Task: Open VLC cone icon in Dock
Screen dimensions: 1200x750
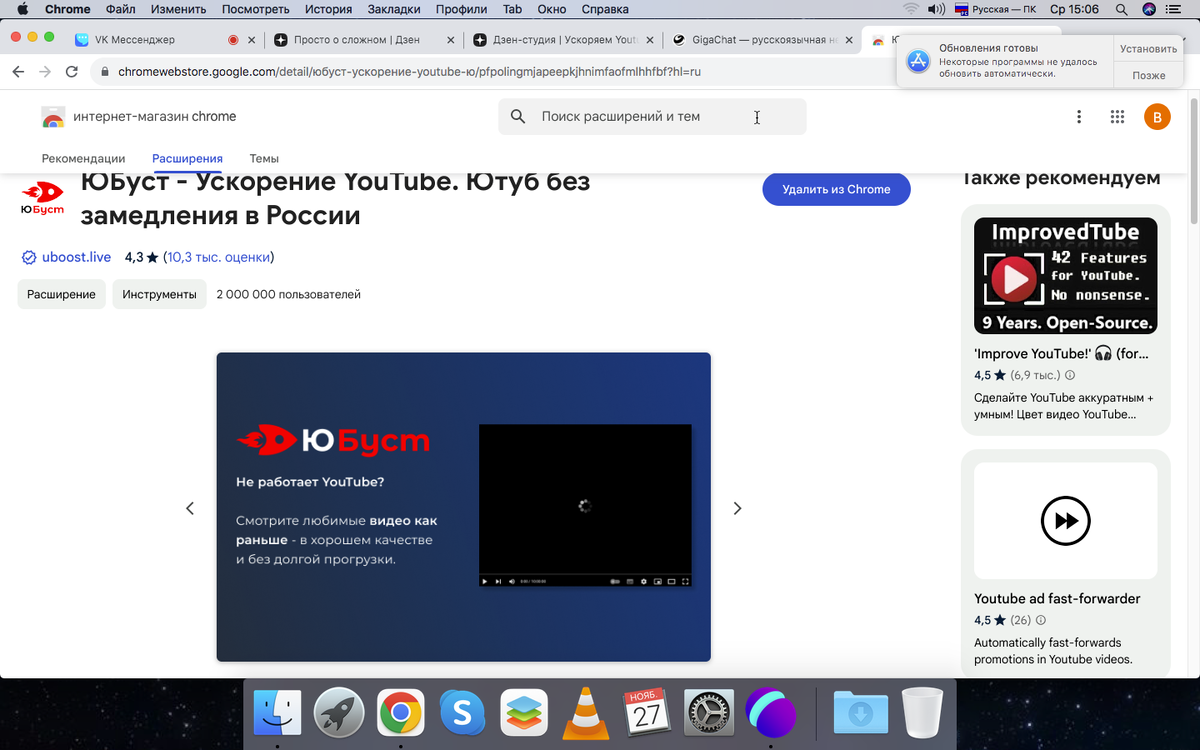Action: tap(585, 713)
